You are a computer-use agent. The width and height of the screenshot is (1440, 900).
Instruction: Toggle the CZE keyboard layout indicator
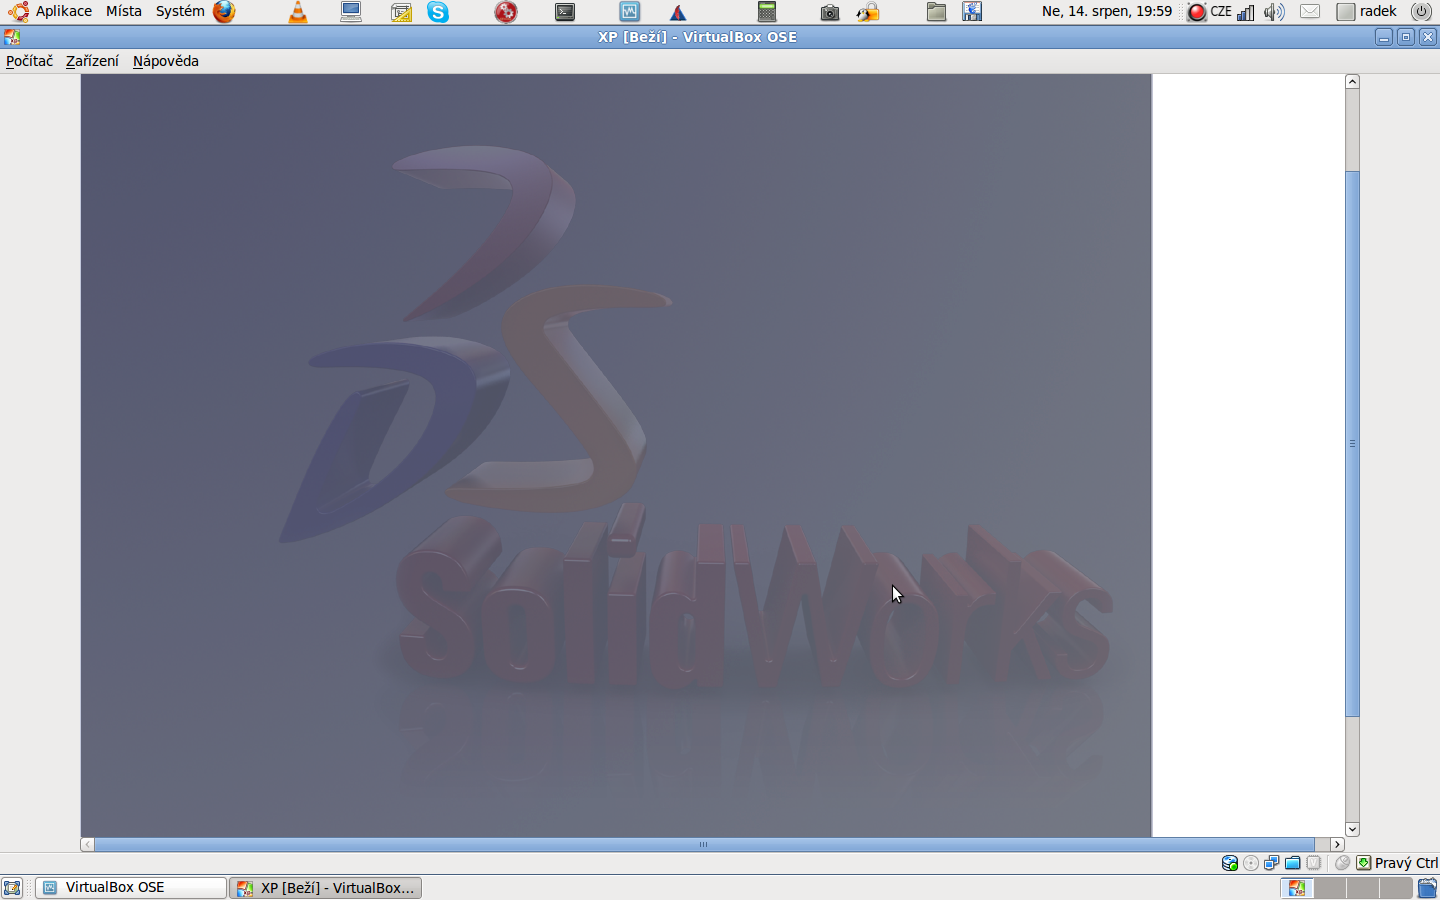[1220, 12]
